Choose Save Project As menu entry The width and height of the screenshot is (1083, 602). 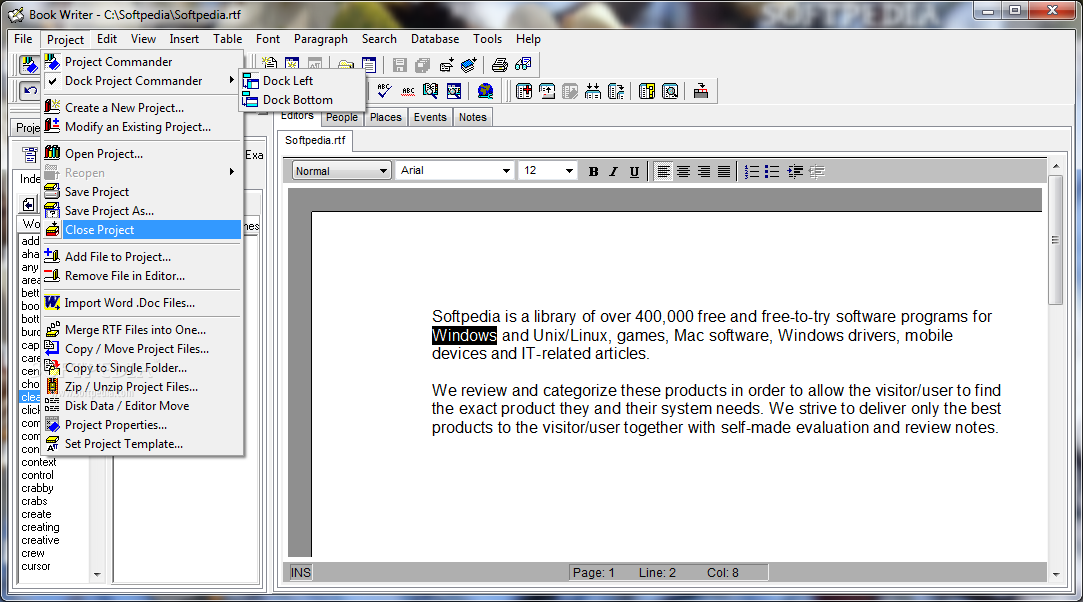click(x=142, y=211)
